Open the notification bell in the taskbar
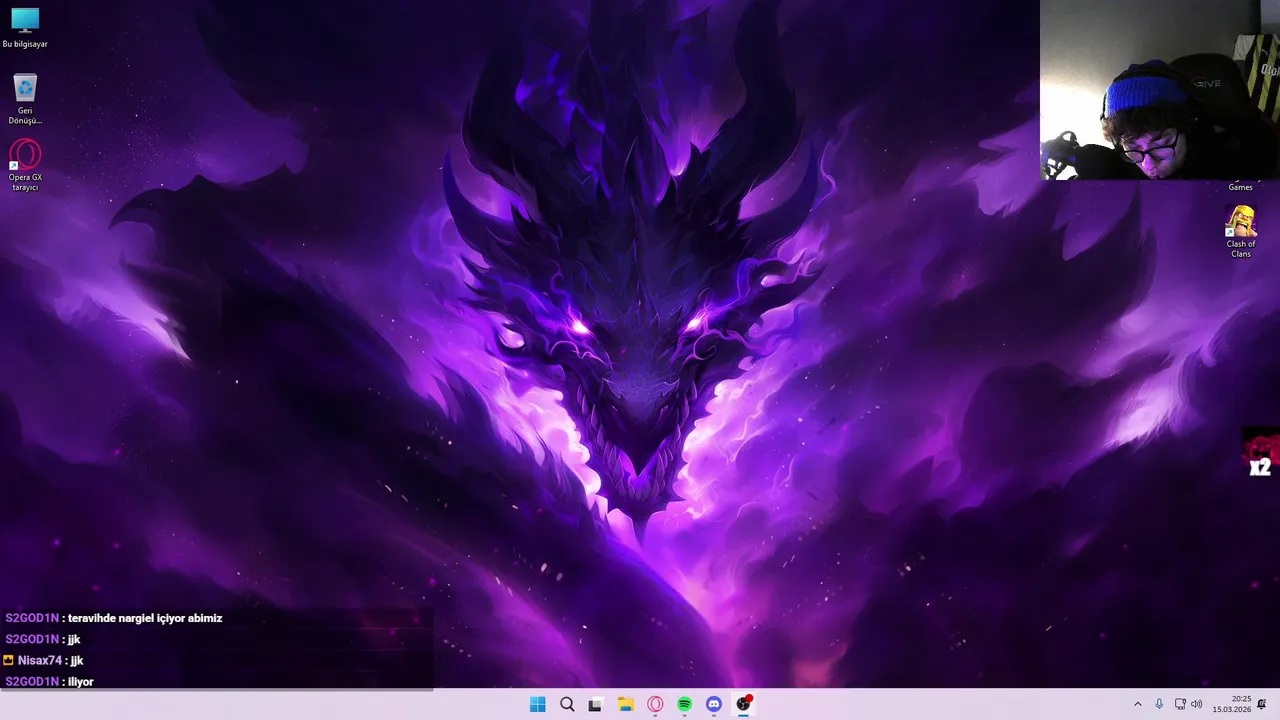Viewport: 1280px width, 720px height. 1262,704
